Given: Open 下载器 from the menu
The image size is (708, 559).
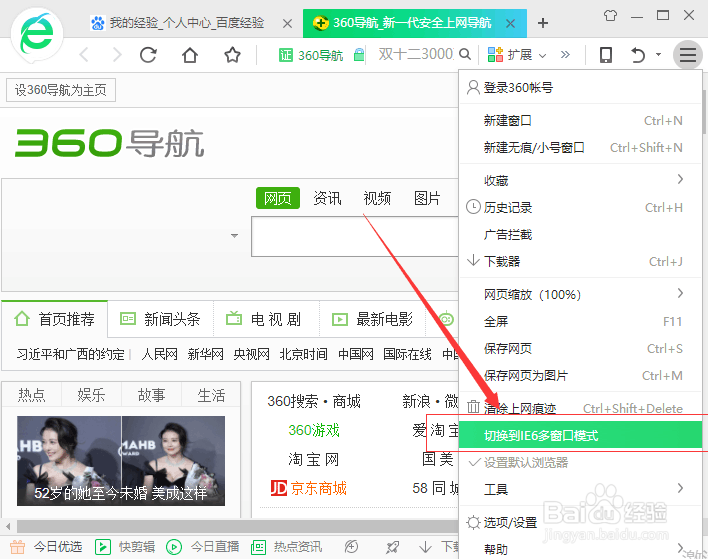Looking at the screenshot, I should coord(580,261).
